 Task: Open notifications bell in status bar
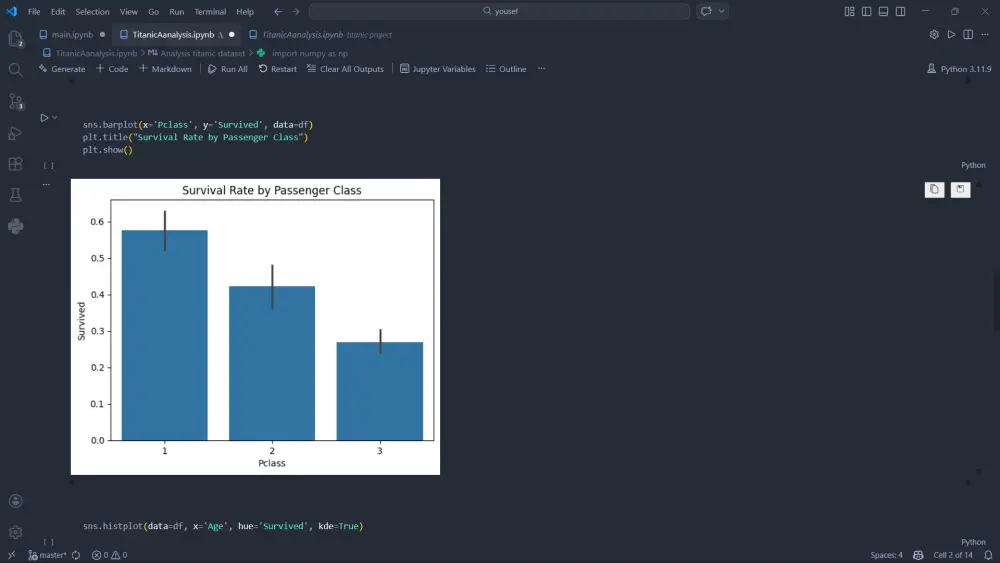pos(988,555)
